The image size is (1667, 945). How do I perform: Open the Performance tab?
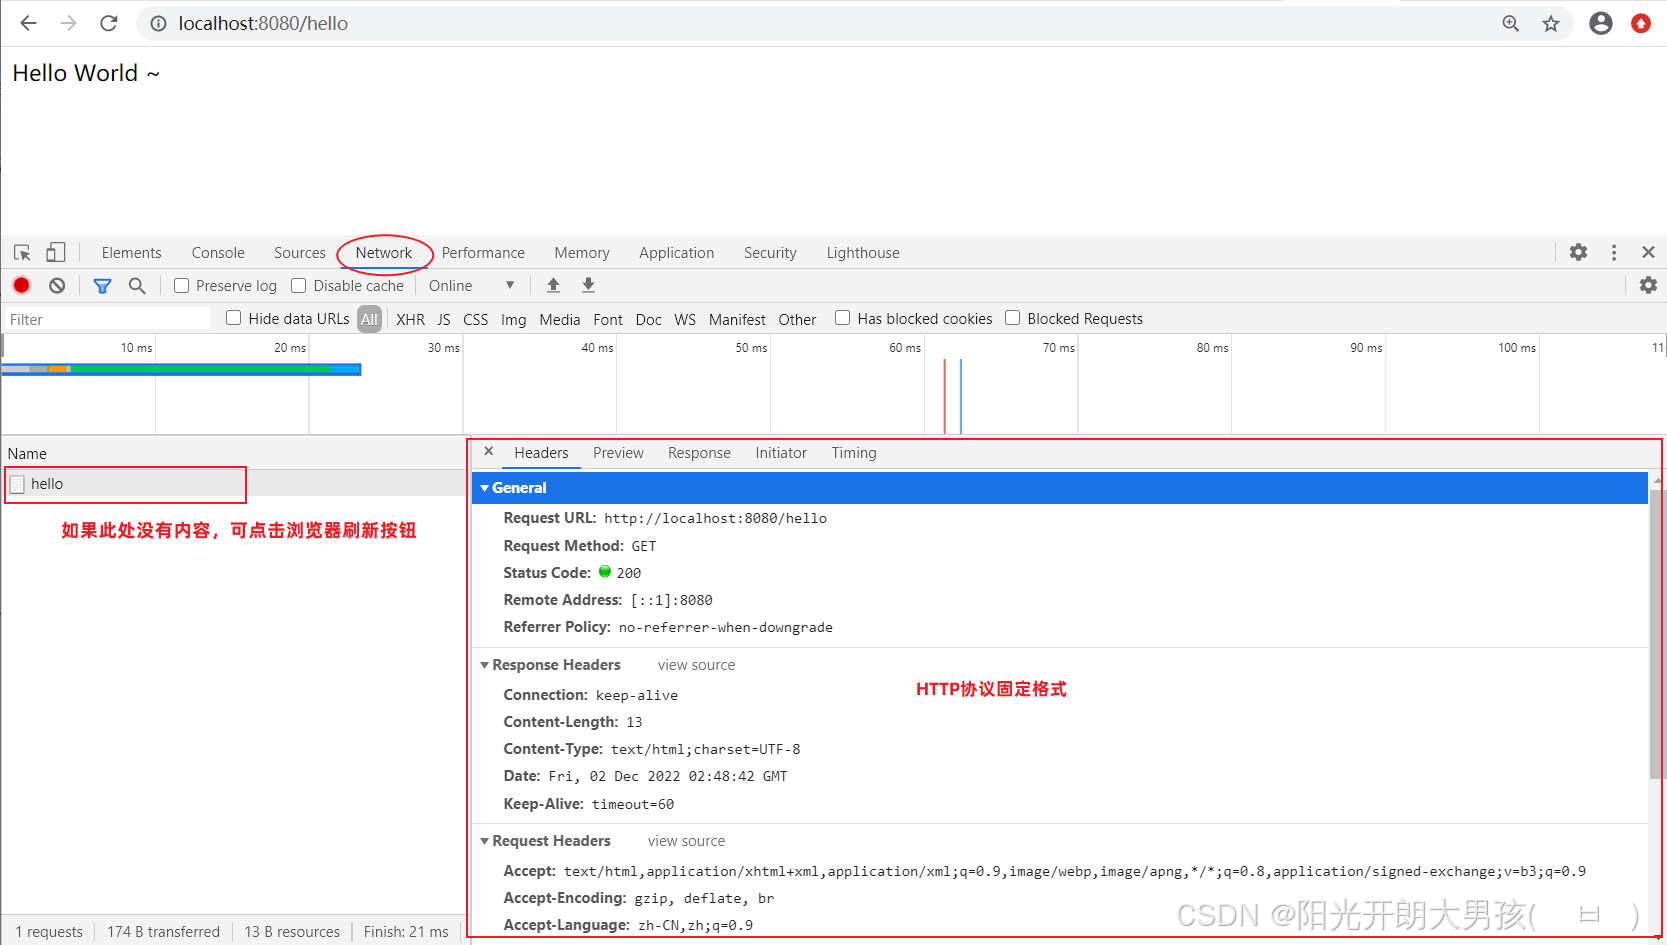483,253
